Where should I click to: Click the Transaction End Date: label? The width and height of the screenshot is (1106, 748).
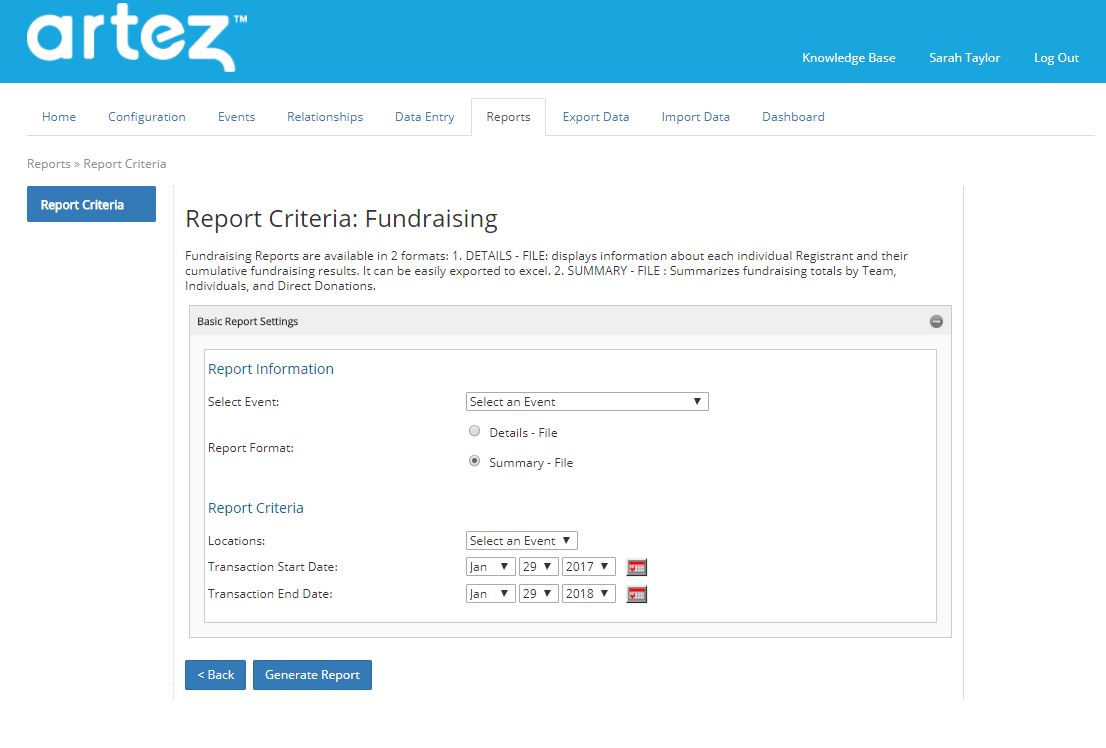pyautogui.click(x=270, y=593)
